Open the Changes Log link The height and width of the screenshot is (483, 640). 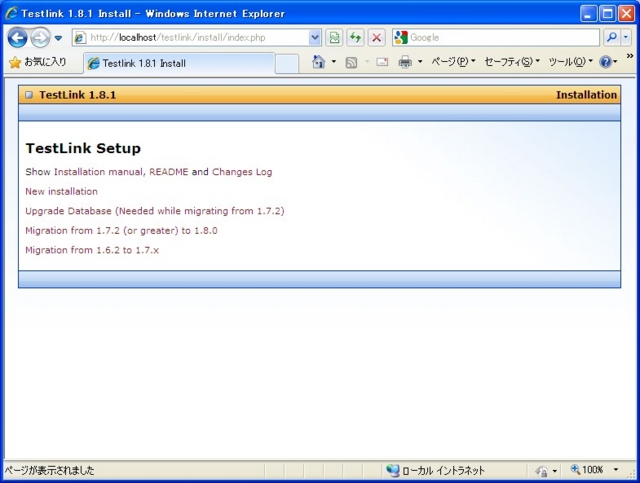242,172
